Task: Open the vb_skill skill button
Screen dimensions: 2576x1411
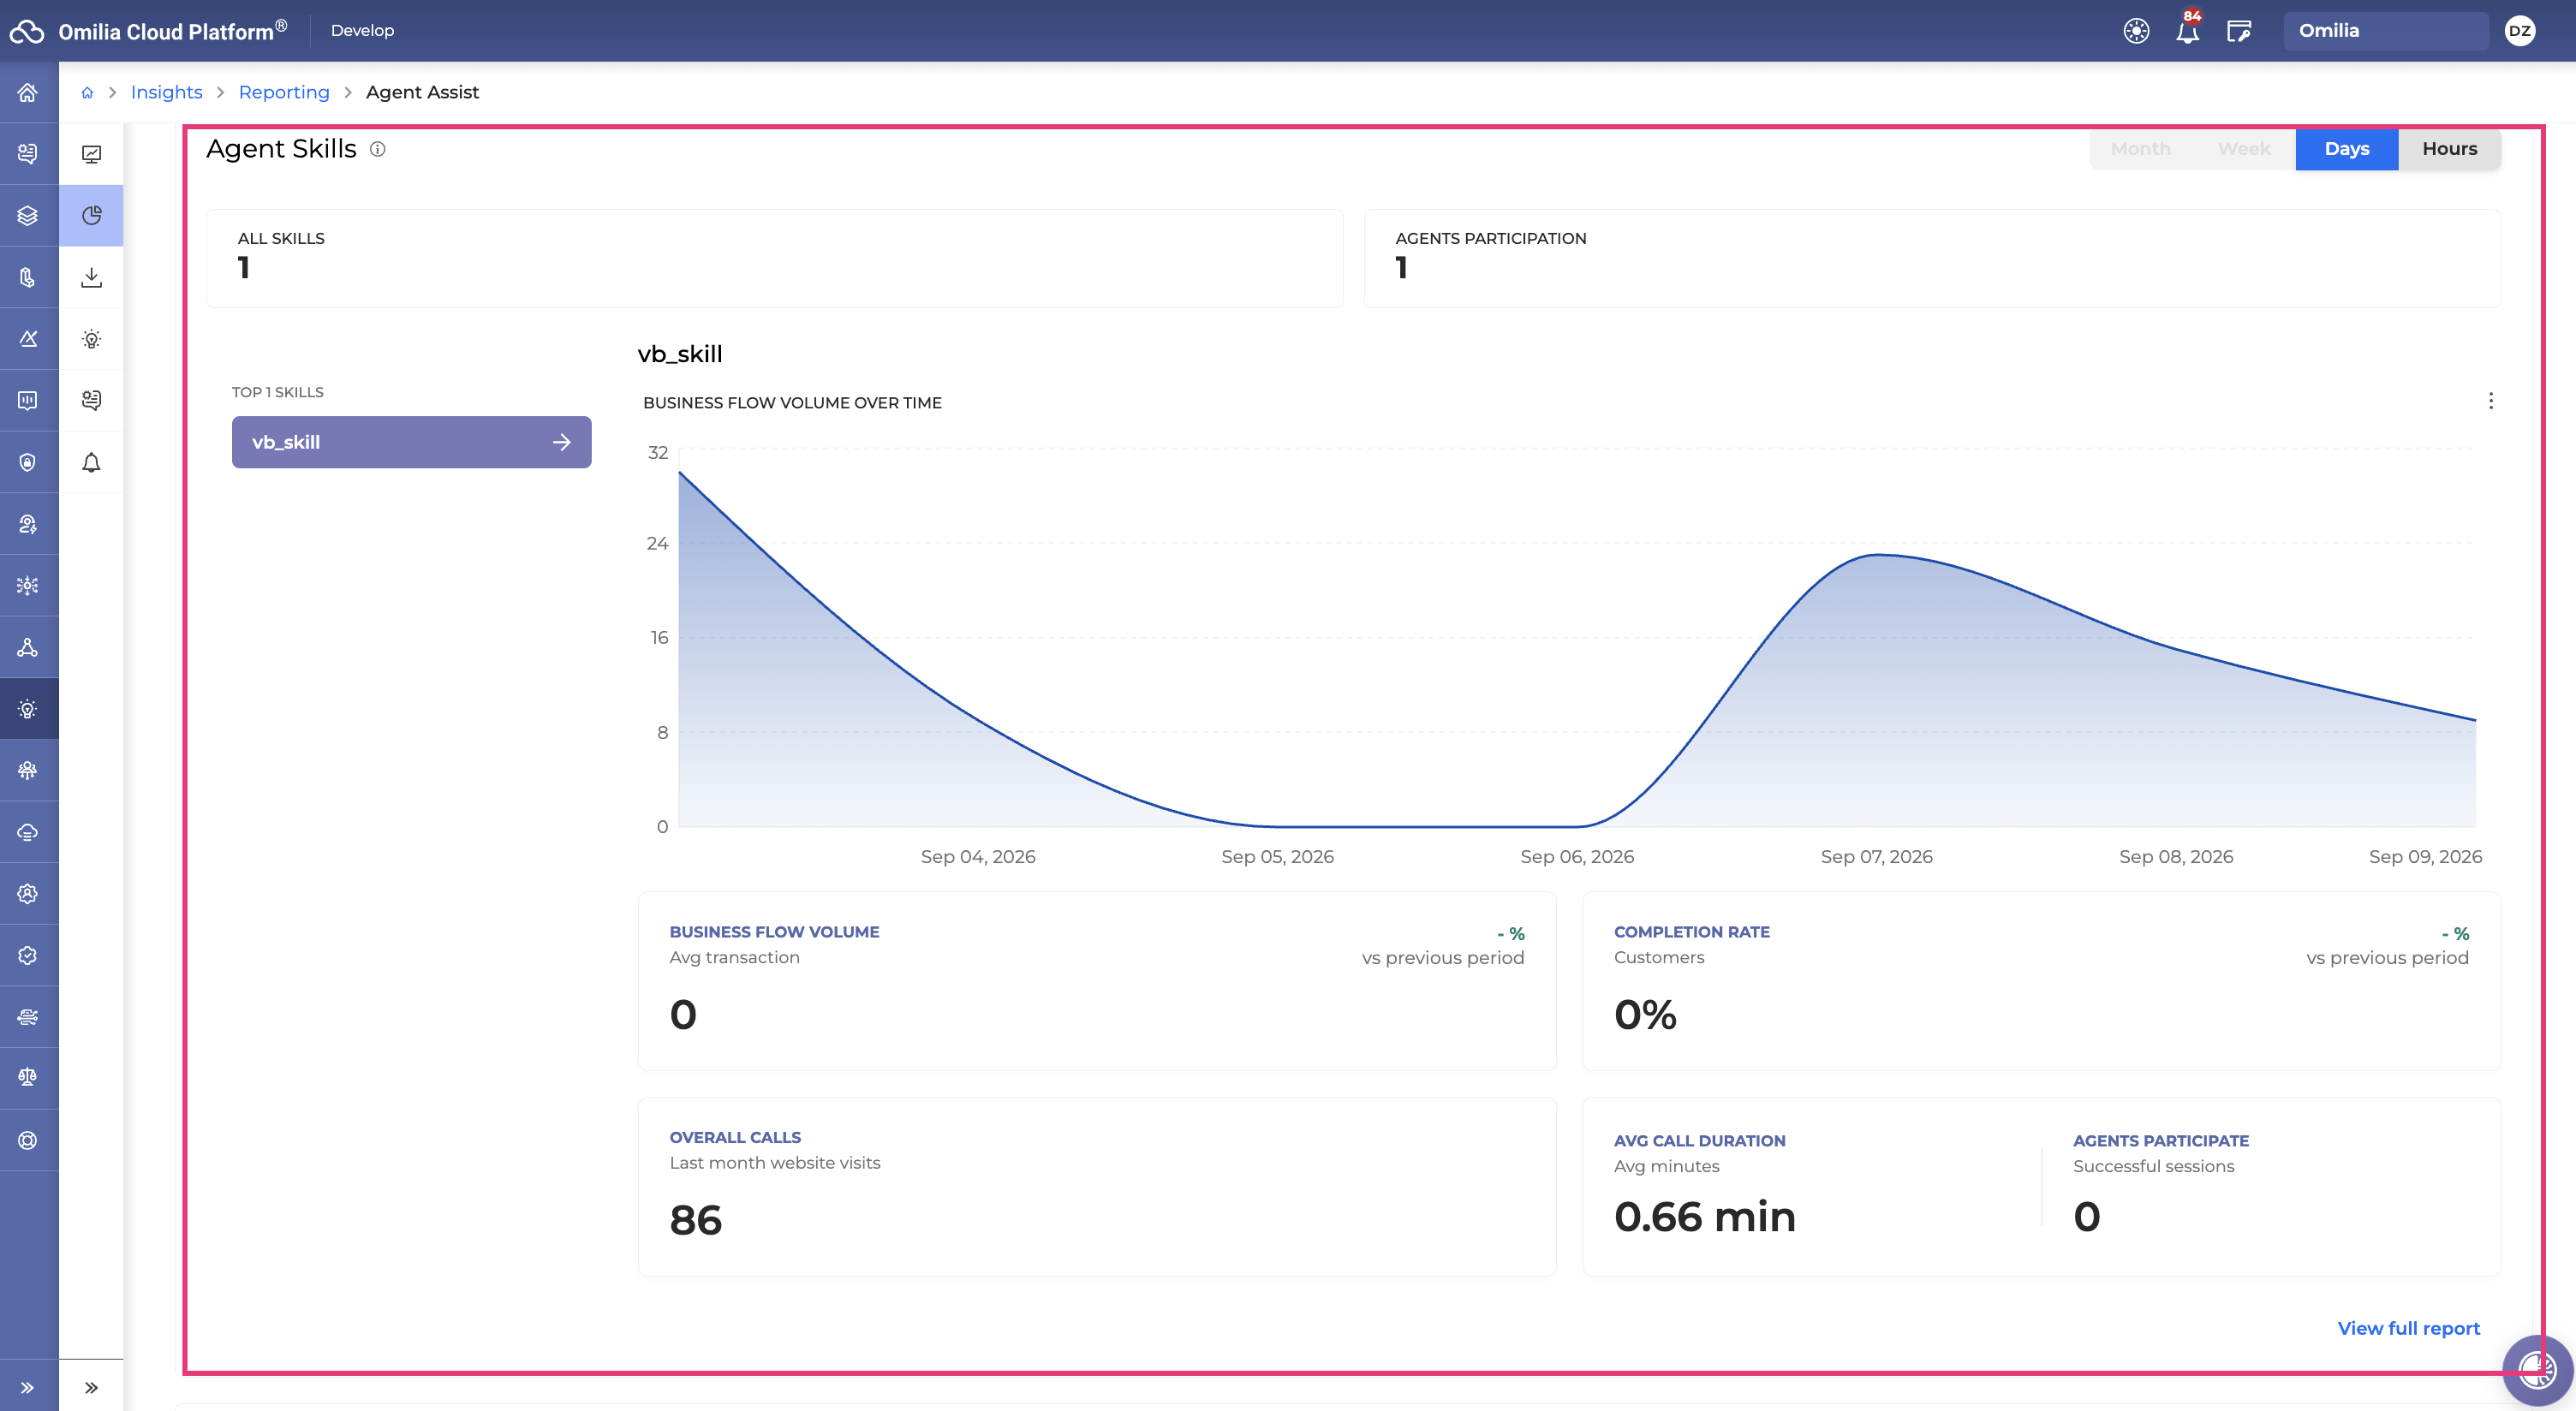Action: pos(411,442)
